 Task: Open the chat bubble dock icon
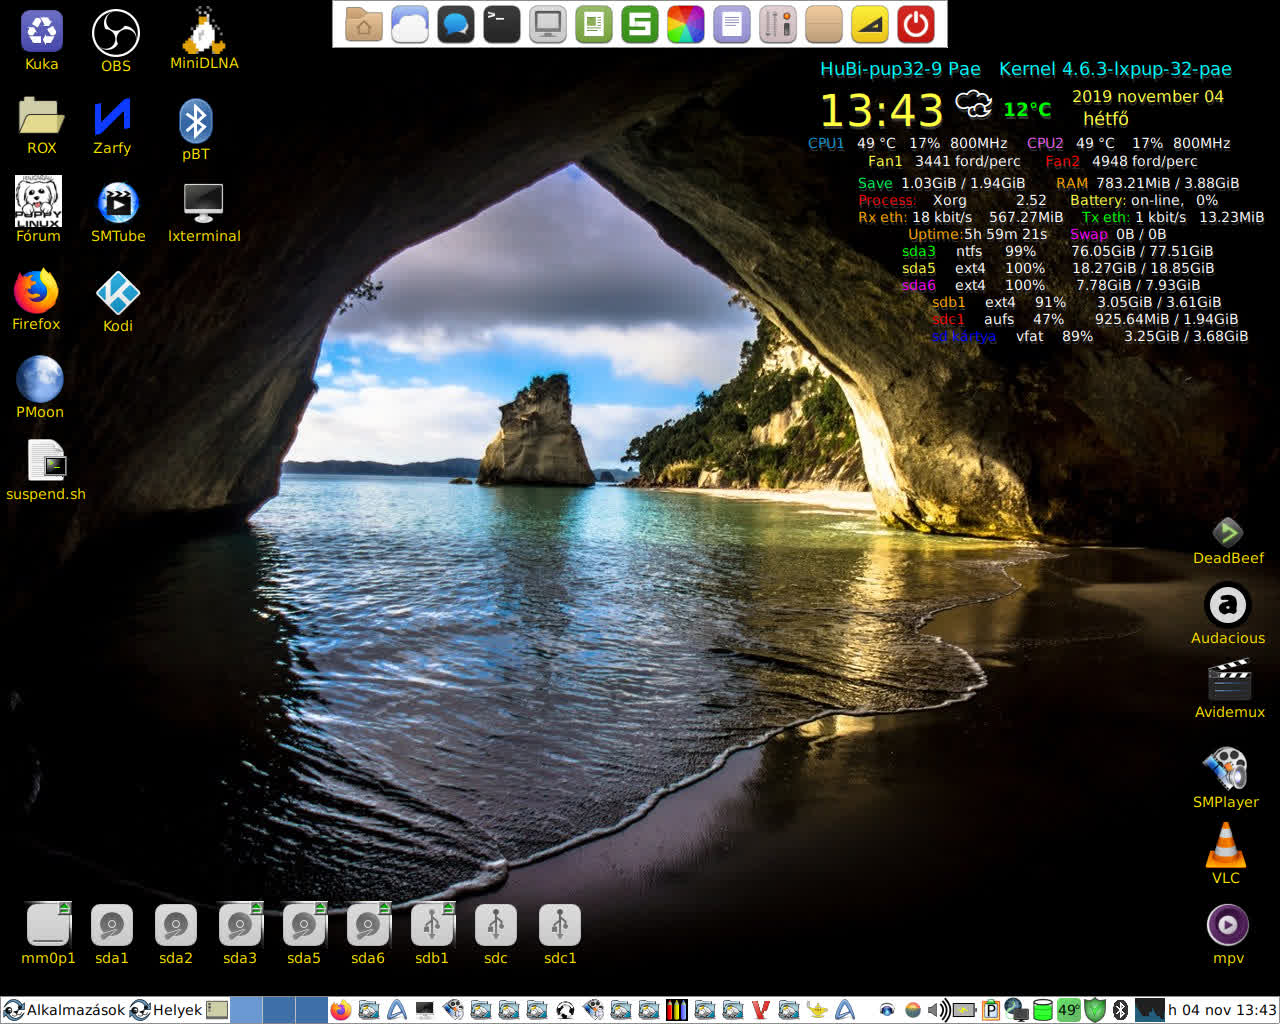pos(456,24)
